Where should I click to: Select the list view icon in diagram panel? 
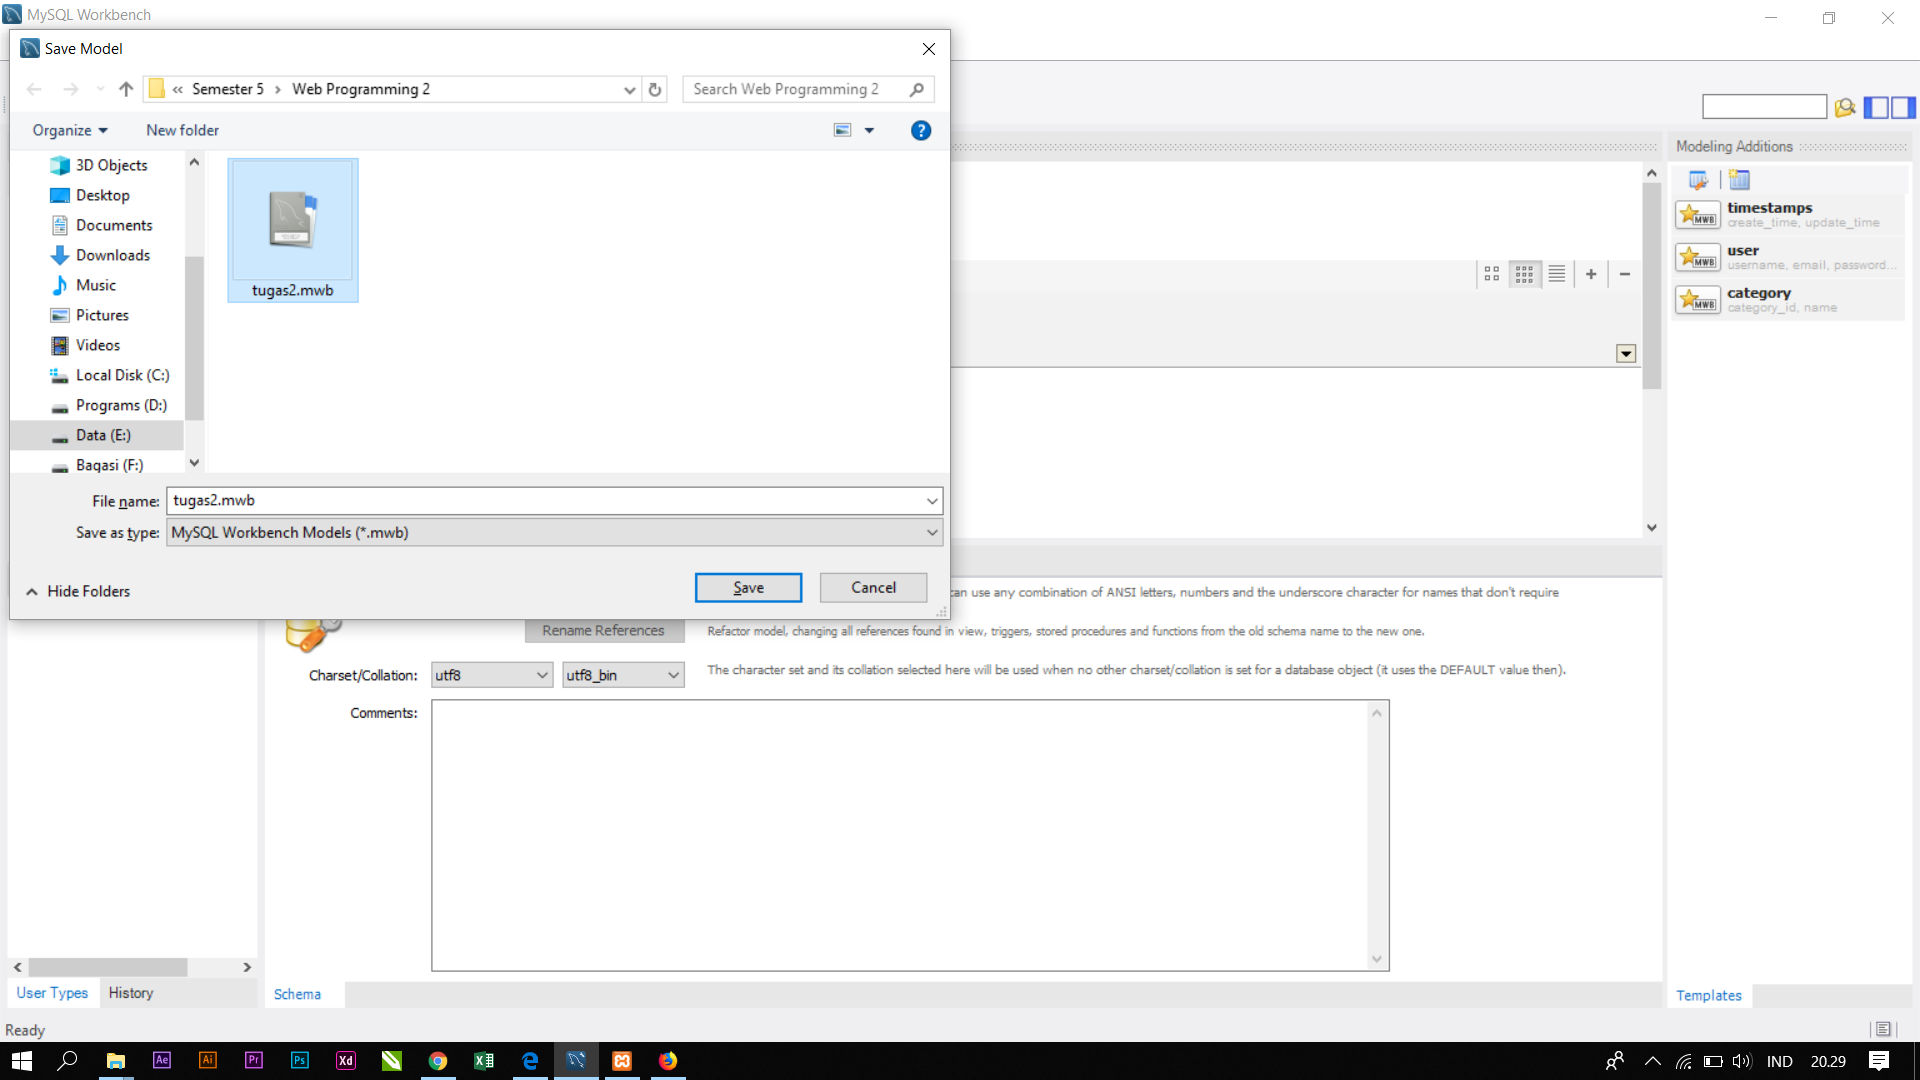tap(1557, 274)
